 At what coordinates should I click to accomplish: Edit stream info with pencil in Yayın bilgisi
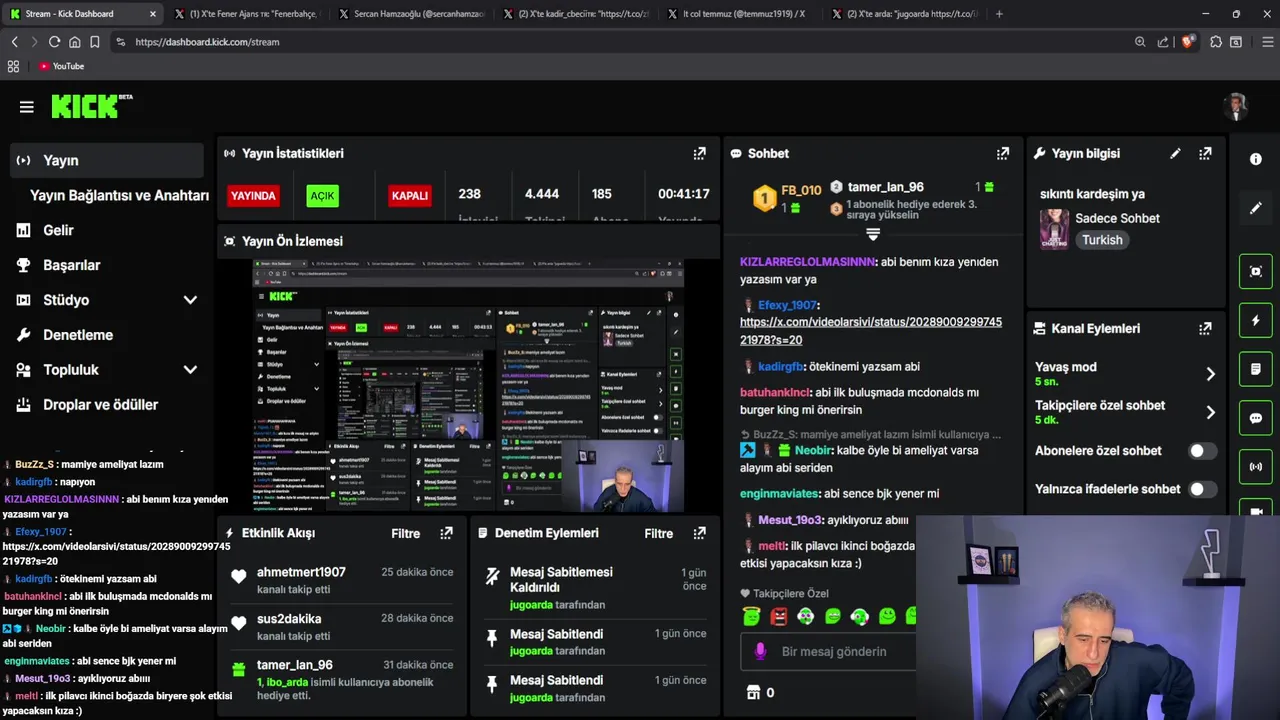pos(1175,154)
